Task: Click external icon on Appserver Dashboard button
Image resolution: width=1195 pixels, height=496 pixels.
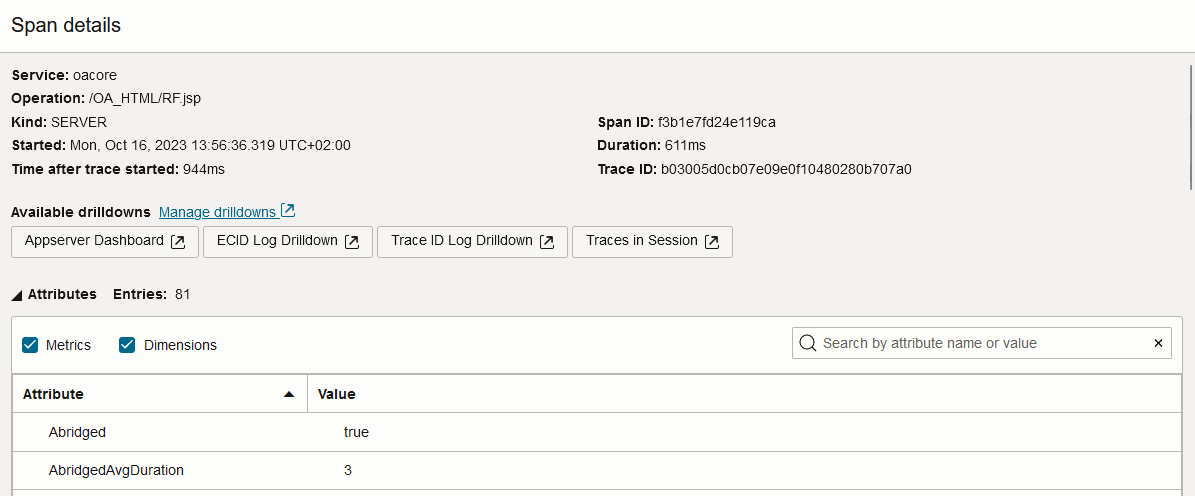Action: click(178, 242)
